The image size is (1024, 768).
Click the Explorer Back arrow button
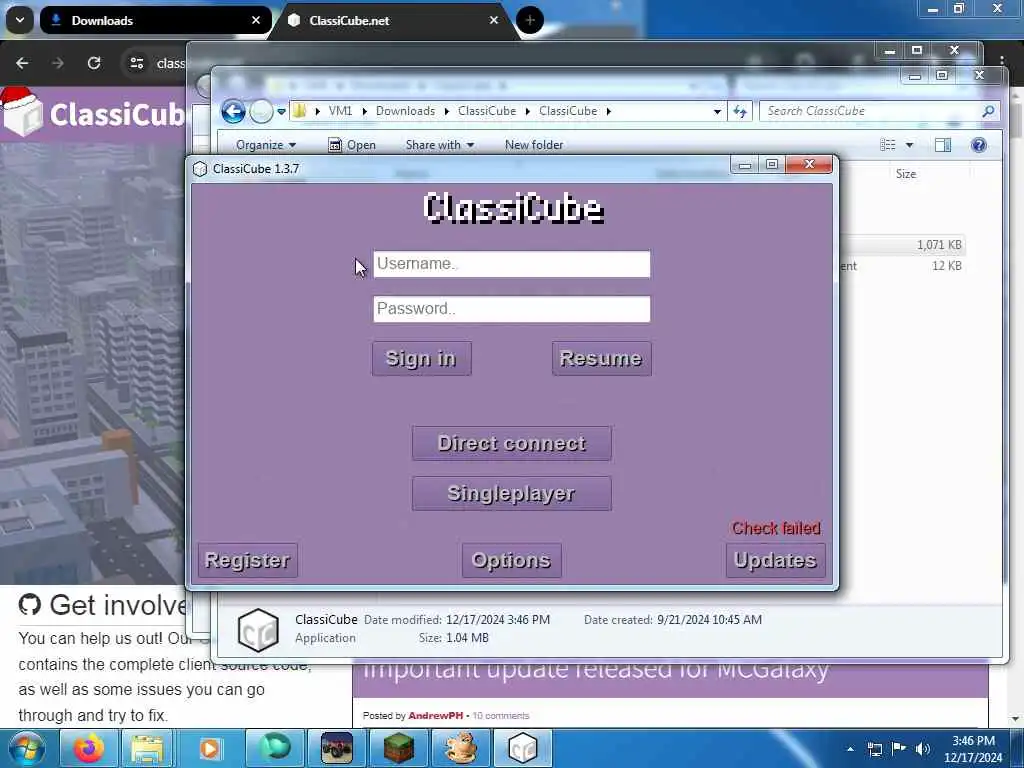point(233,112)
